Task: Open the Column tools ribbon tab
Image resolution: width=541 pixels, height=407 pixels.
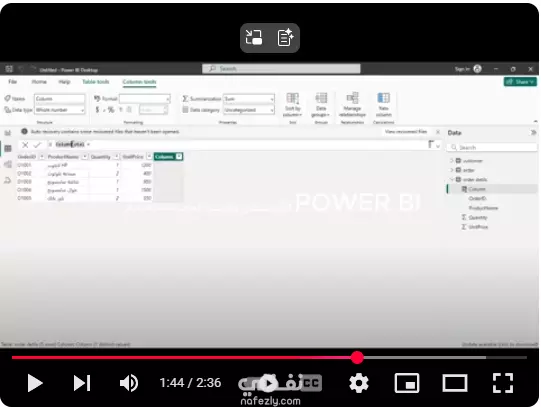Action: coord(139,82)
